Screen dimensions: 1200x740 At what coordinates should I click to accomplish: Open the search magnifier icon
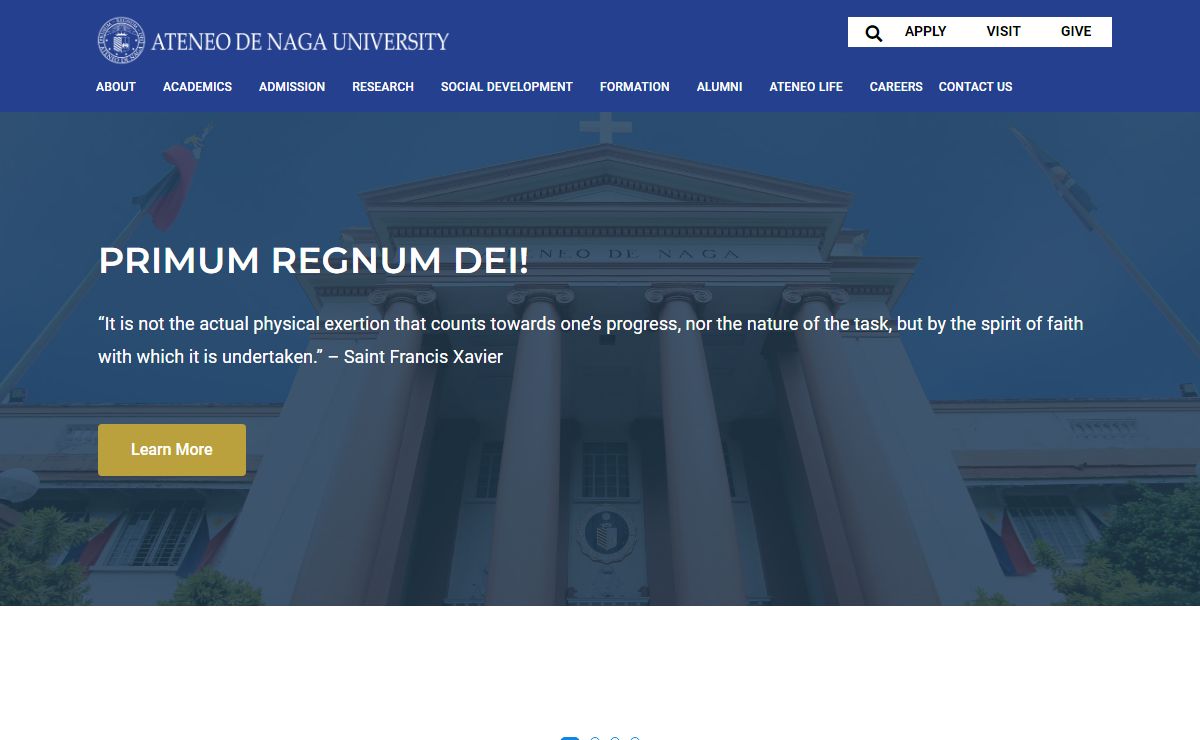coord(874,33)
